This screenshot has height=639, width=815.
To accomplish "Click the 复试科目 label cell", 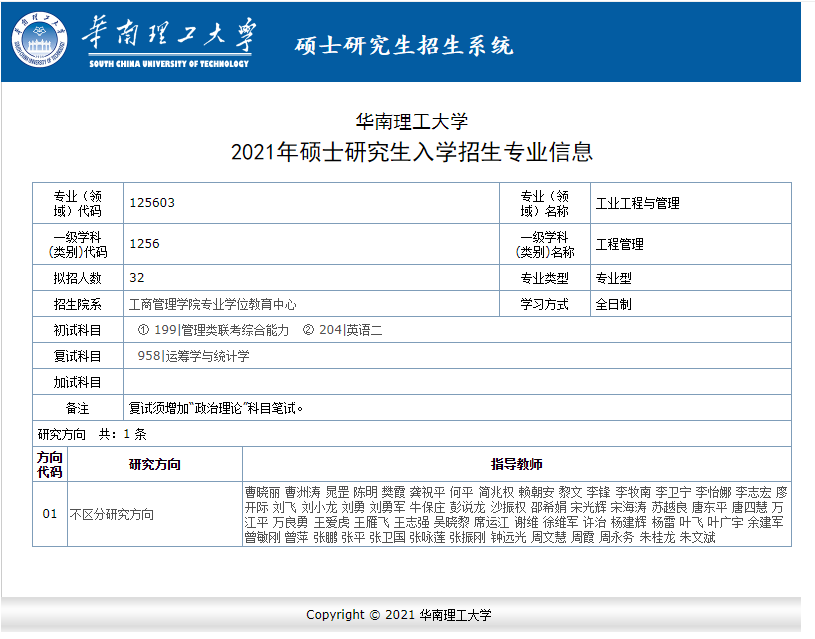I will point(78,356).
